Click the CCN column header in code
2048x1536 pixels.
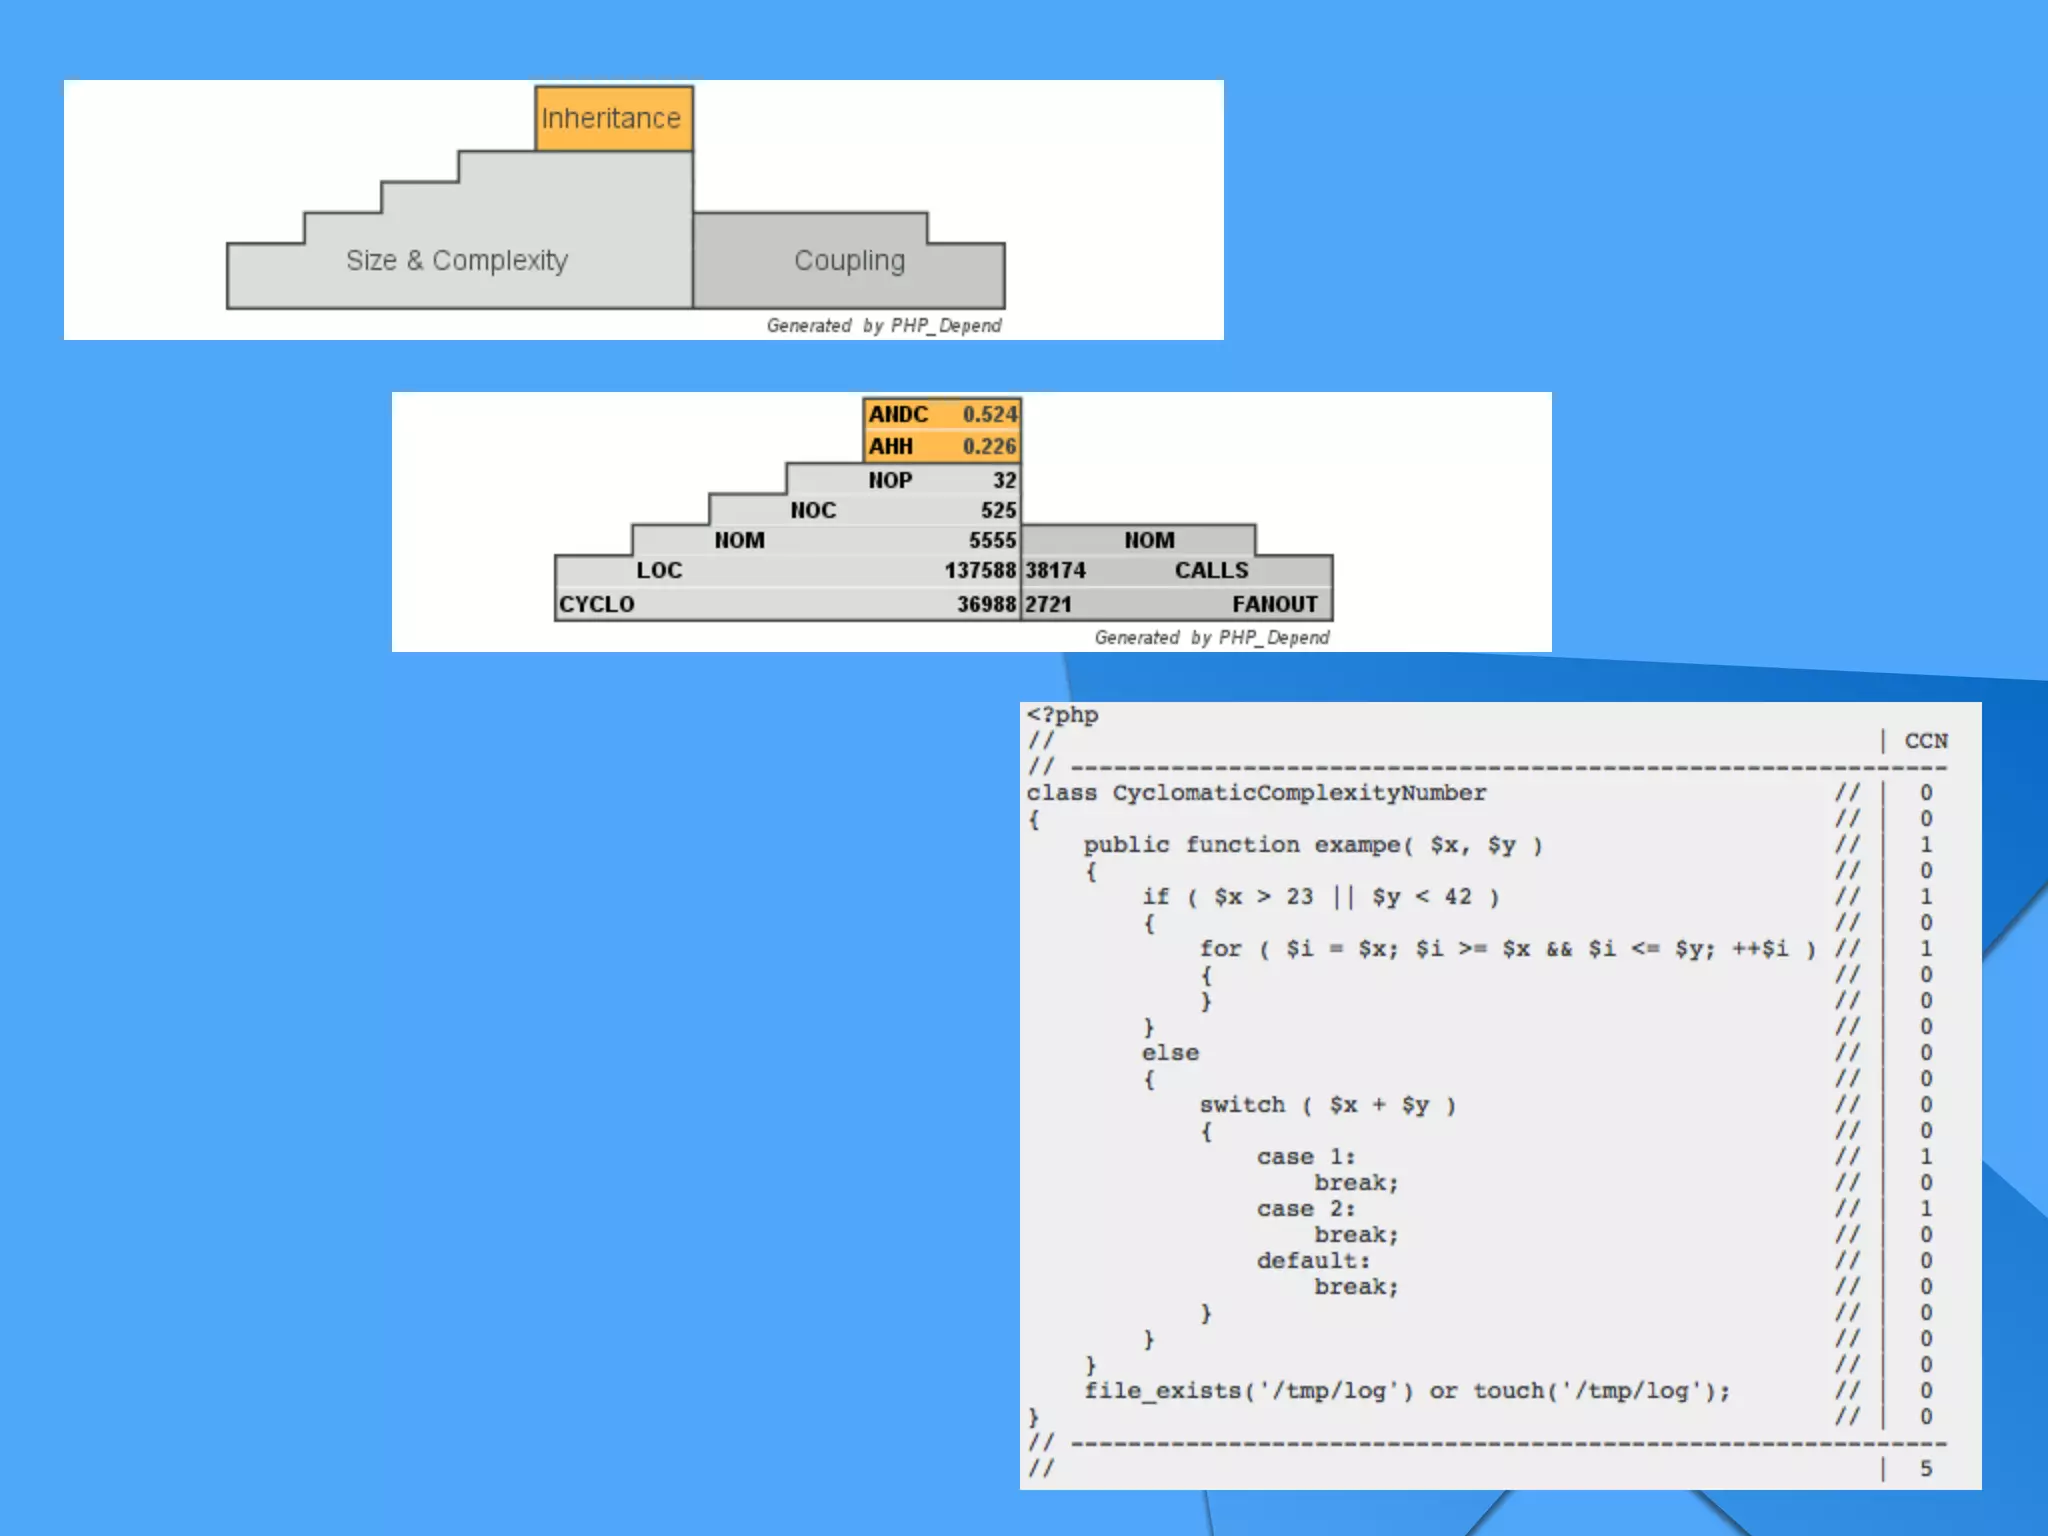pyautogui.click(x=1925, y=741)
